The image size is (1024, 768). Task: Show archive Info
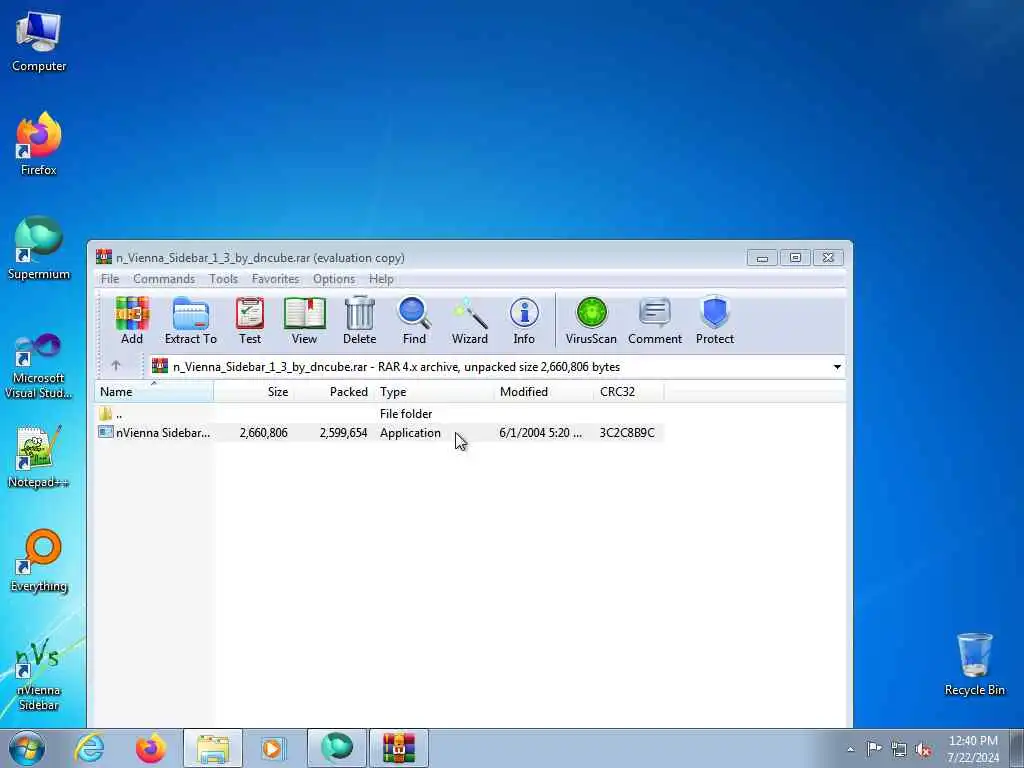524,320
